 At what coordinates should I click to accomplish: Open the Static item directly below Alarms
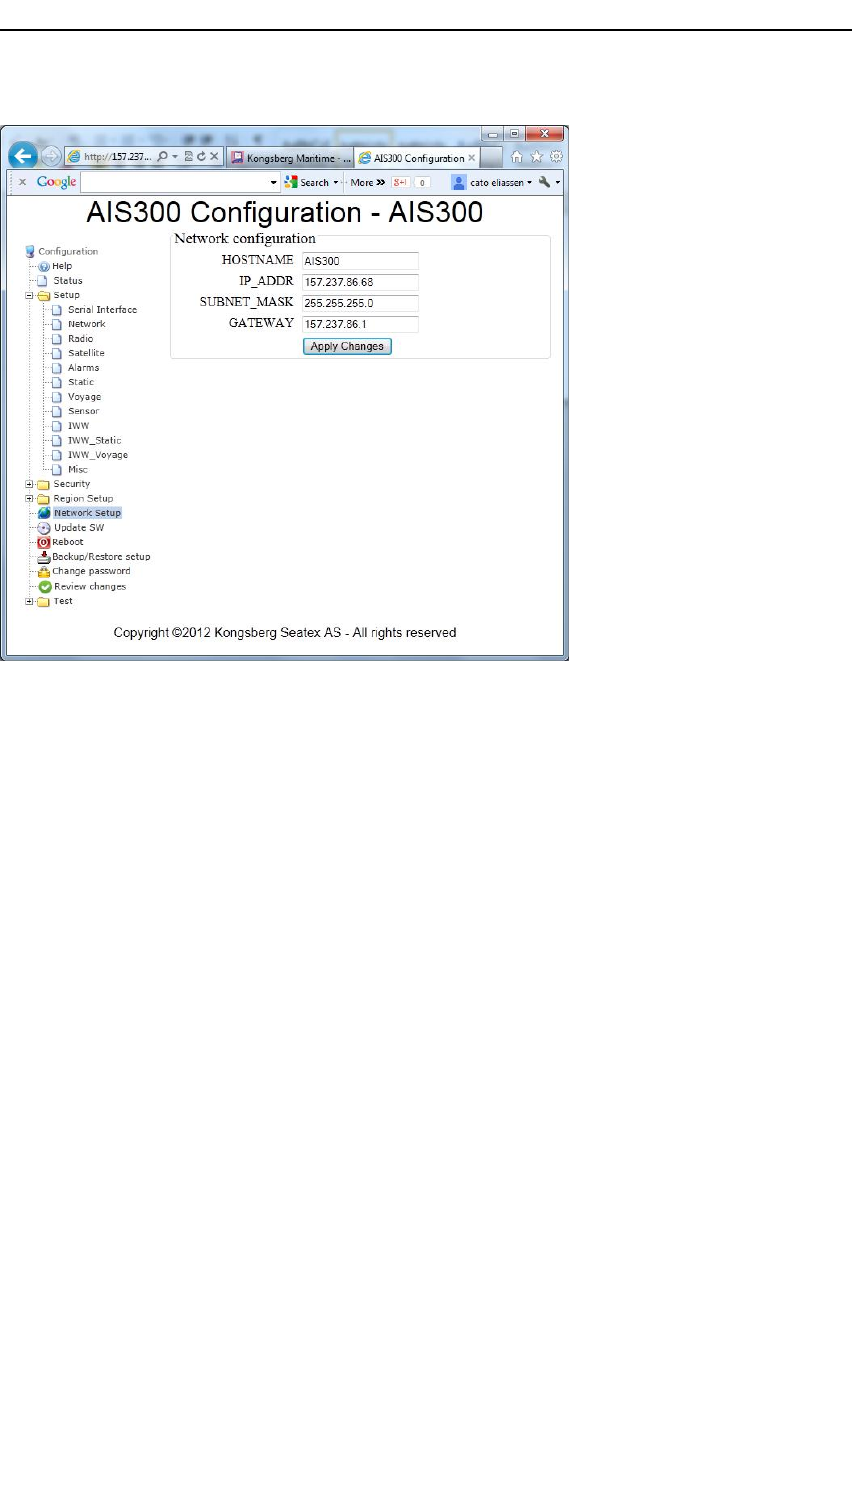click(x=81, y=382)
